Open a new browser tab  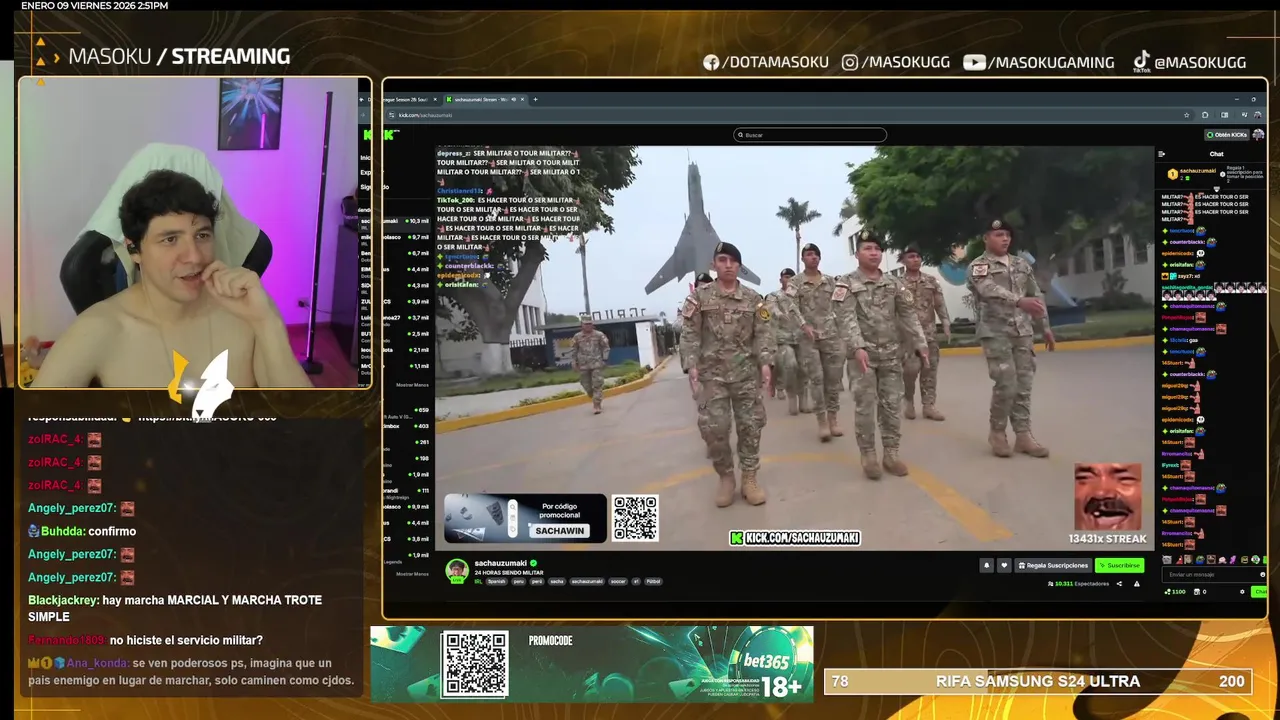click(x=535, y=99)
